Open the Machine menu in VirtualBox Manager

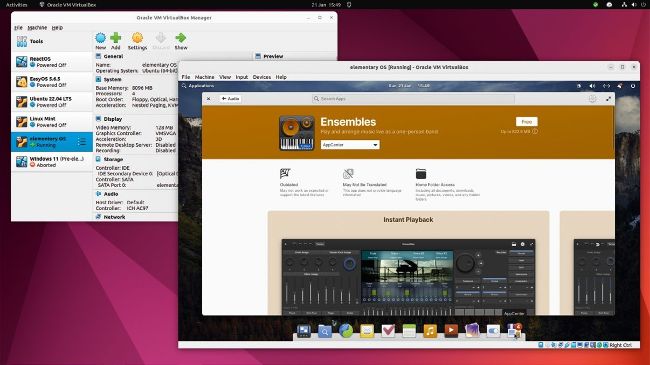click(x=37, y=28)
